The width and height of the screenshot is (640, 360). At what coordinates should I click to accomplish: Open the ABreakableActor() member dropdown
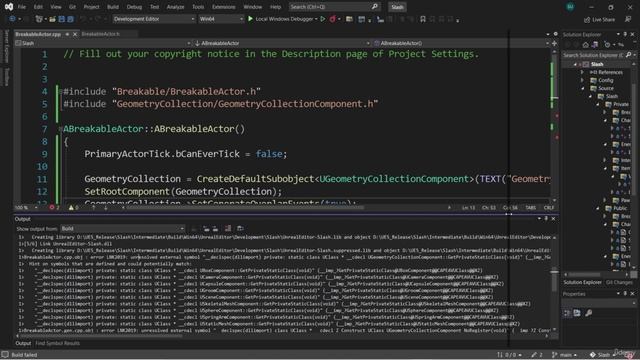(x=461, y=43)
